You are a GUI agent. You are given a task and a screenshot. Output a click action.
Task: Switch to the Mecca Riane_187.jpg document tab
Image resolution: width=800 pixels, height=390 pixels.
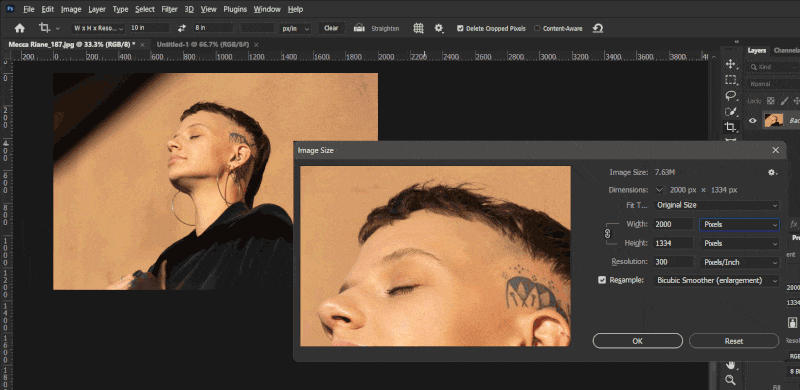(71, 44)
